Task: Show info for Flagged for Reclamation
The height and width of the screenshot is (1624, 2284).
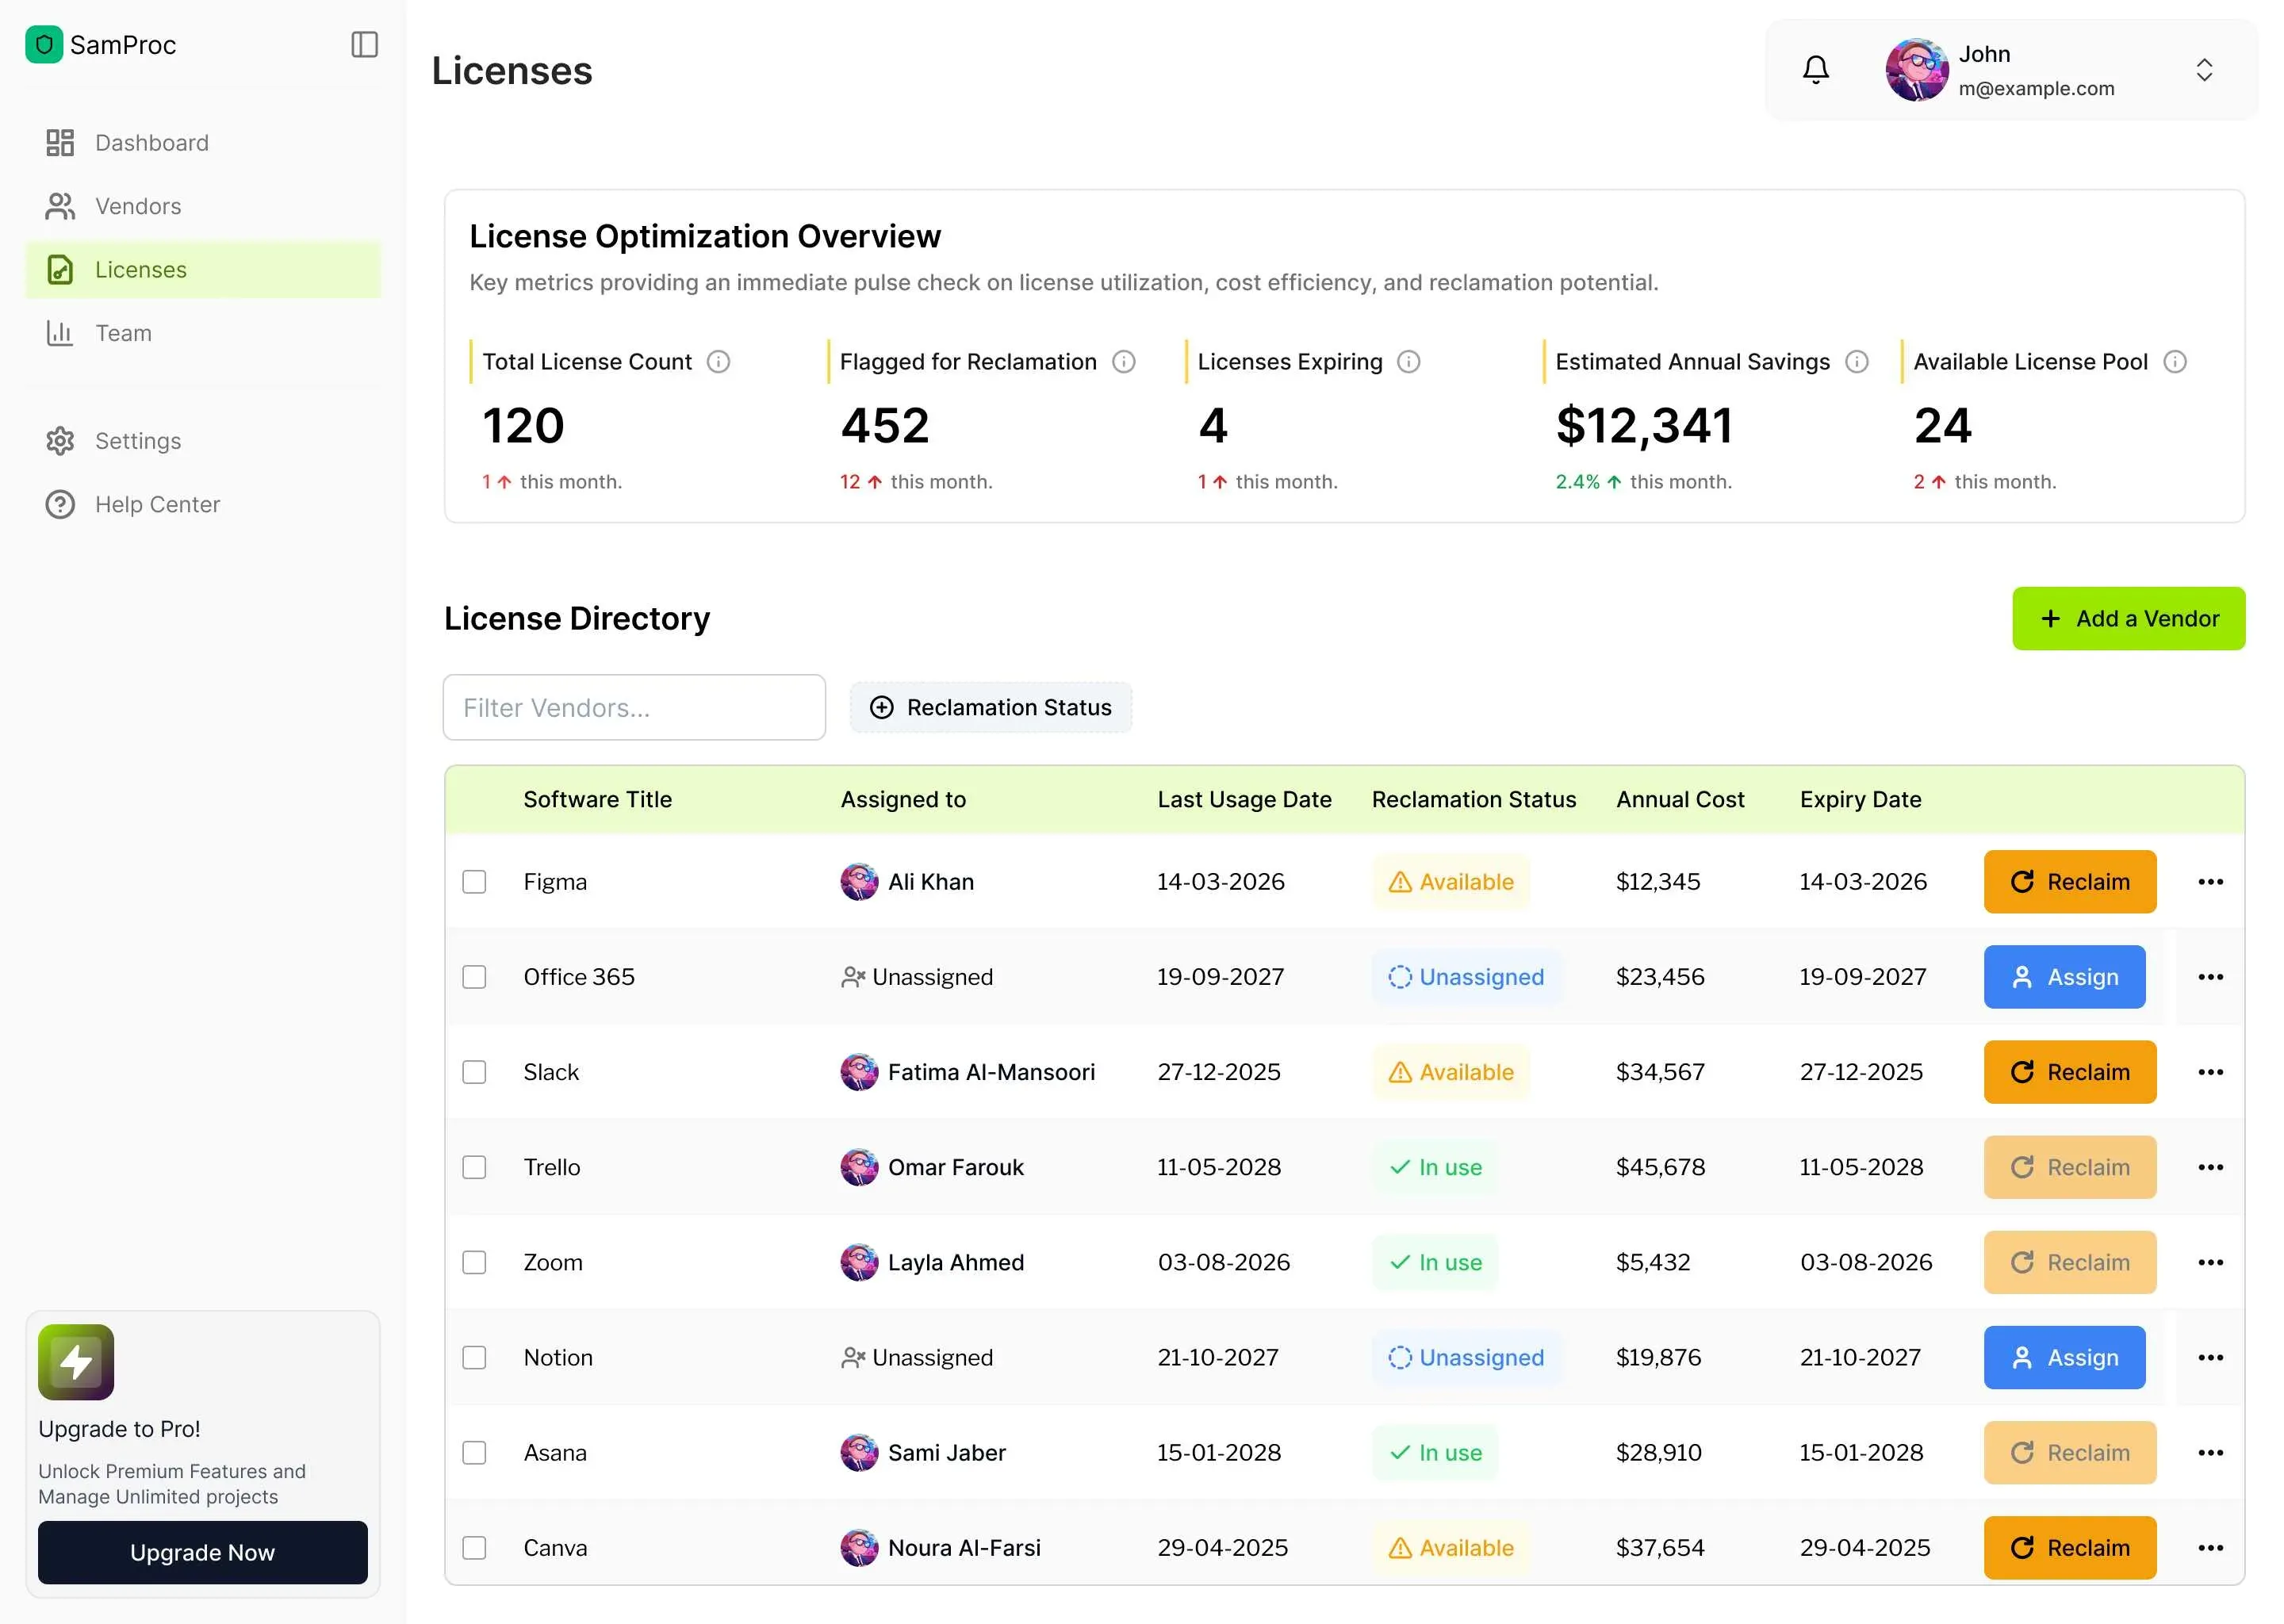Action: click(1124, 362)
